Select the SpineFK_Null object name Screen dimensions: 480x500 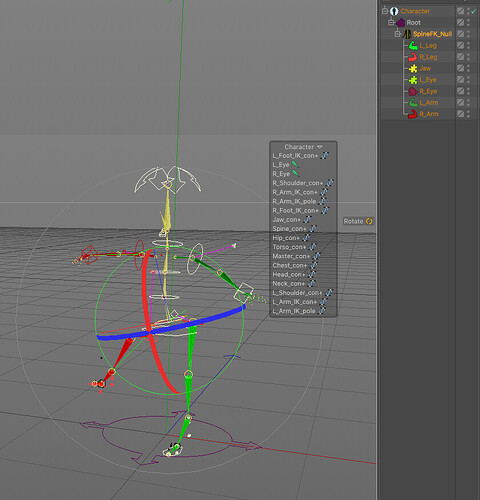[432, 34]
